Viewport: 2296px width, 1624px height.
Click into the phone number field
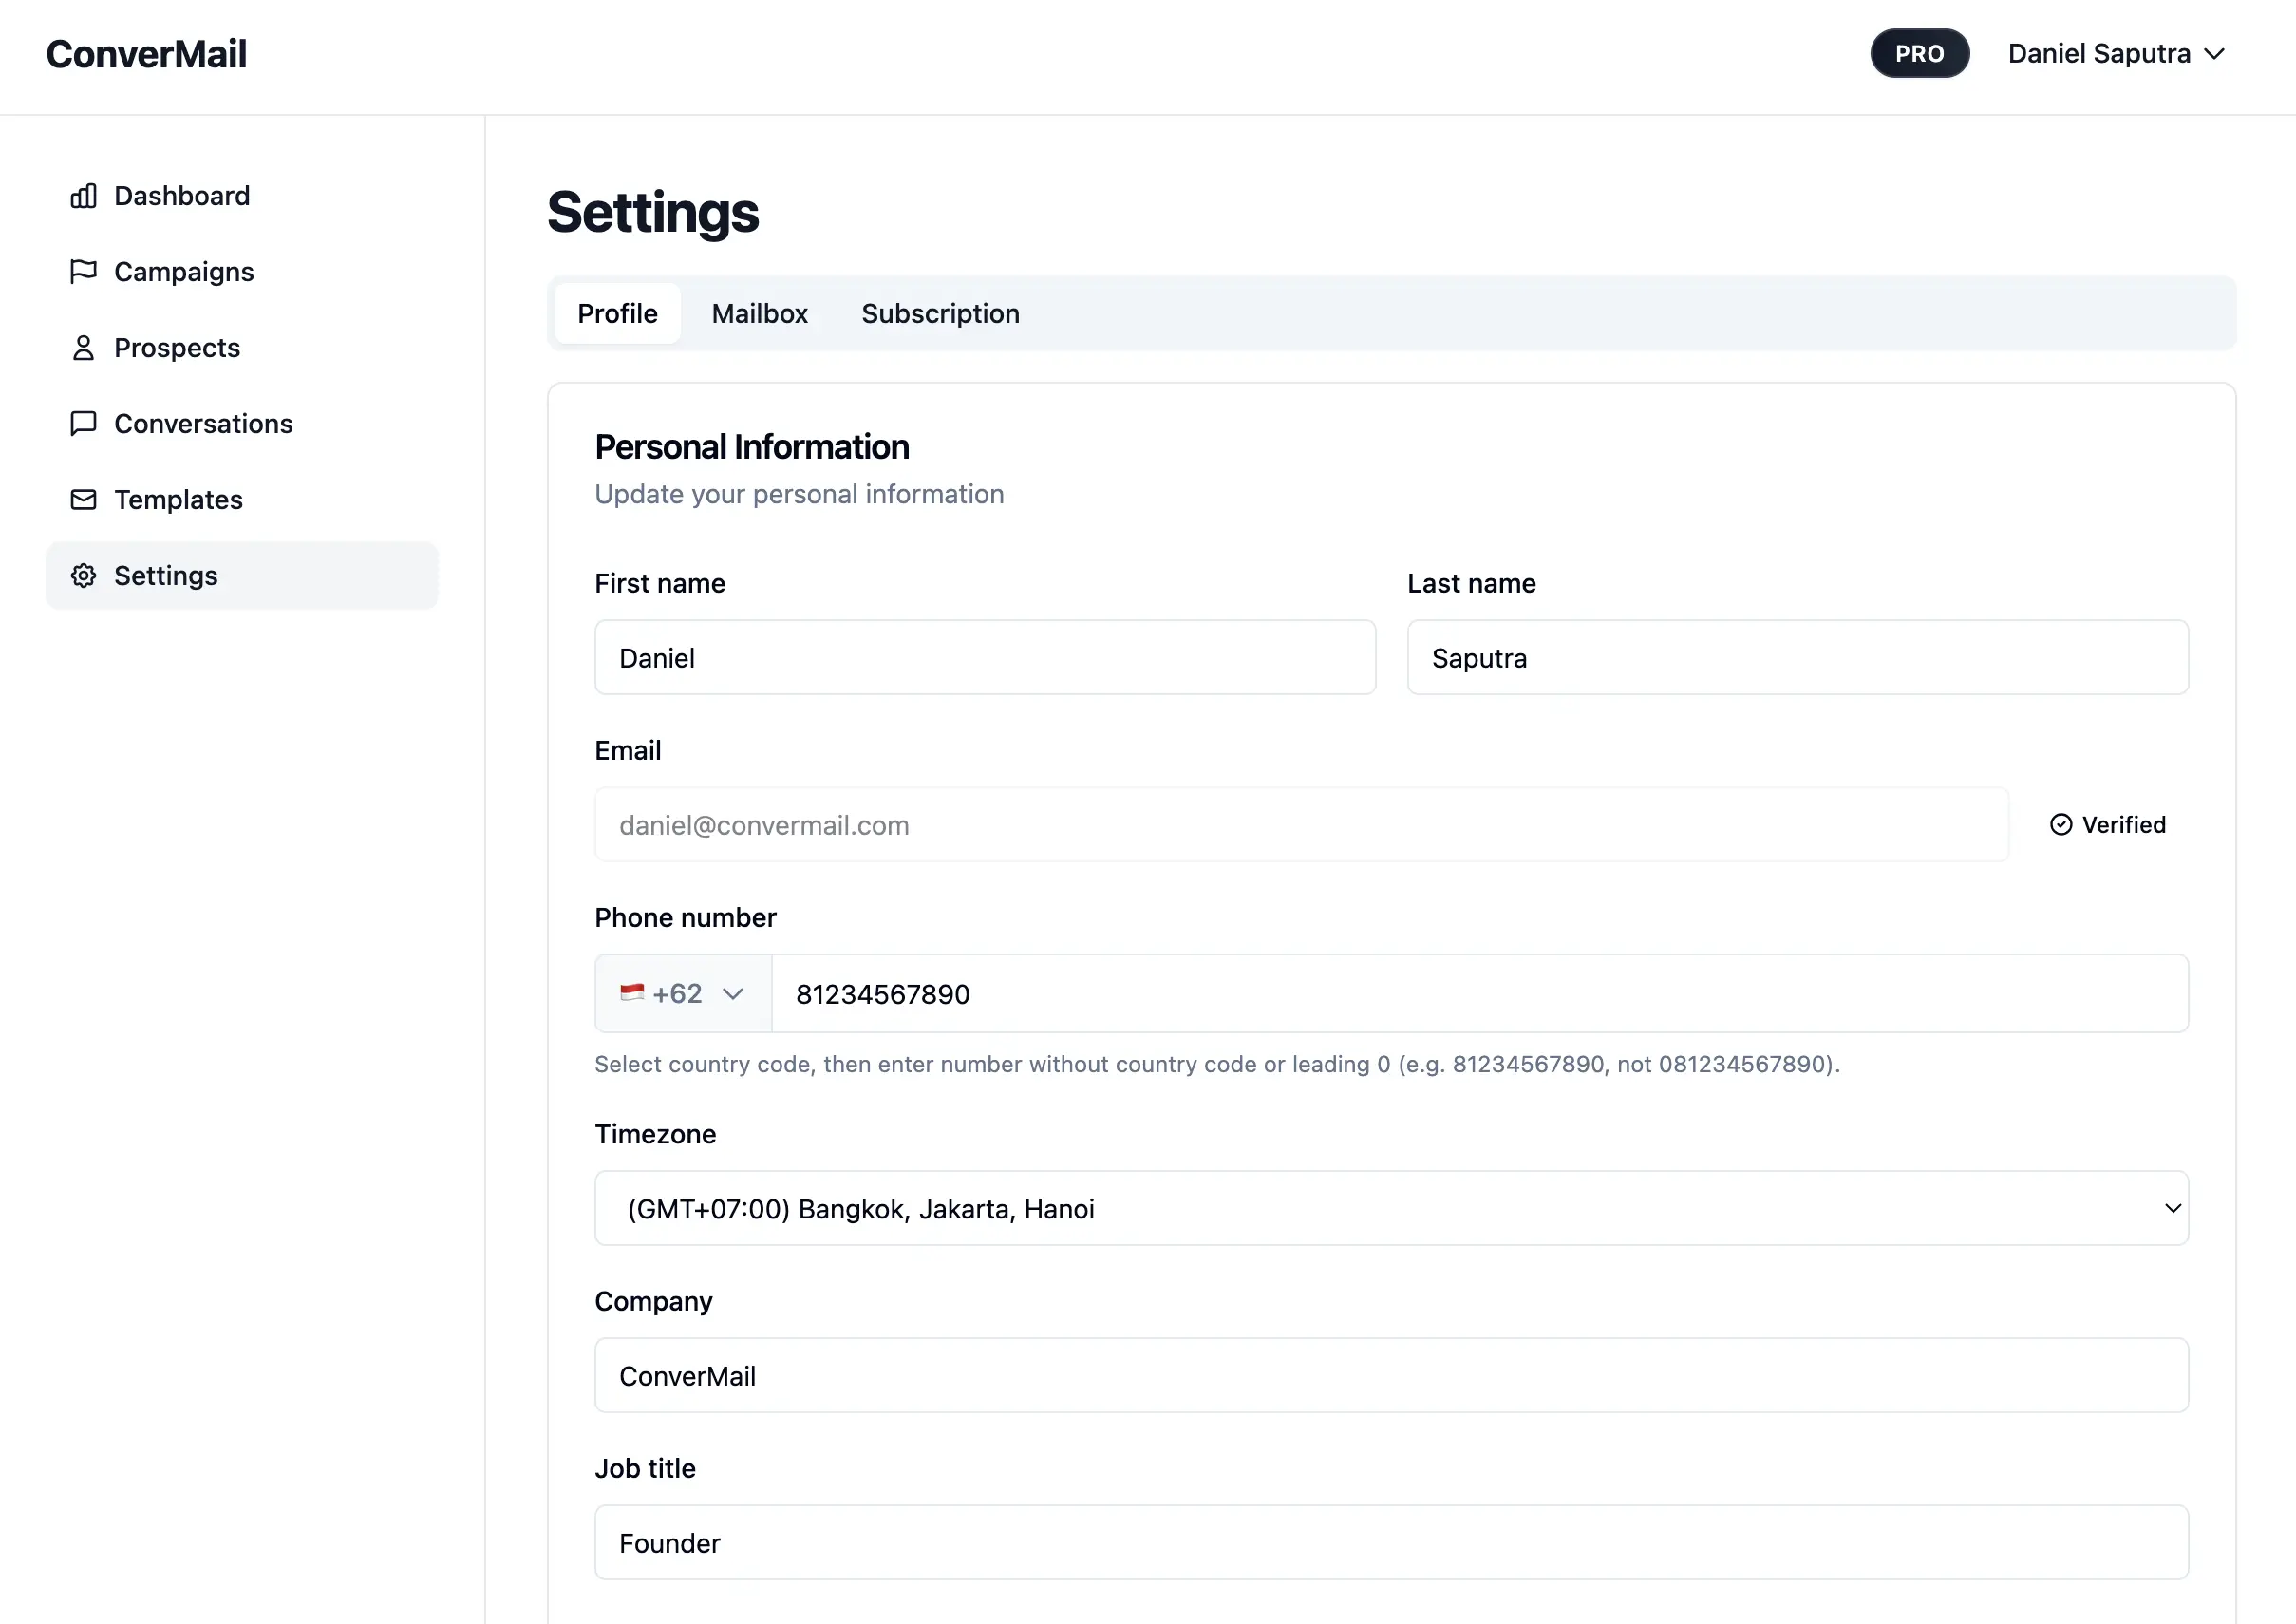[1479, 994]
